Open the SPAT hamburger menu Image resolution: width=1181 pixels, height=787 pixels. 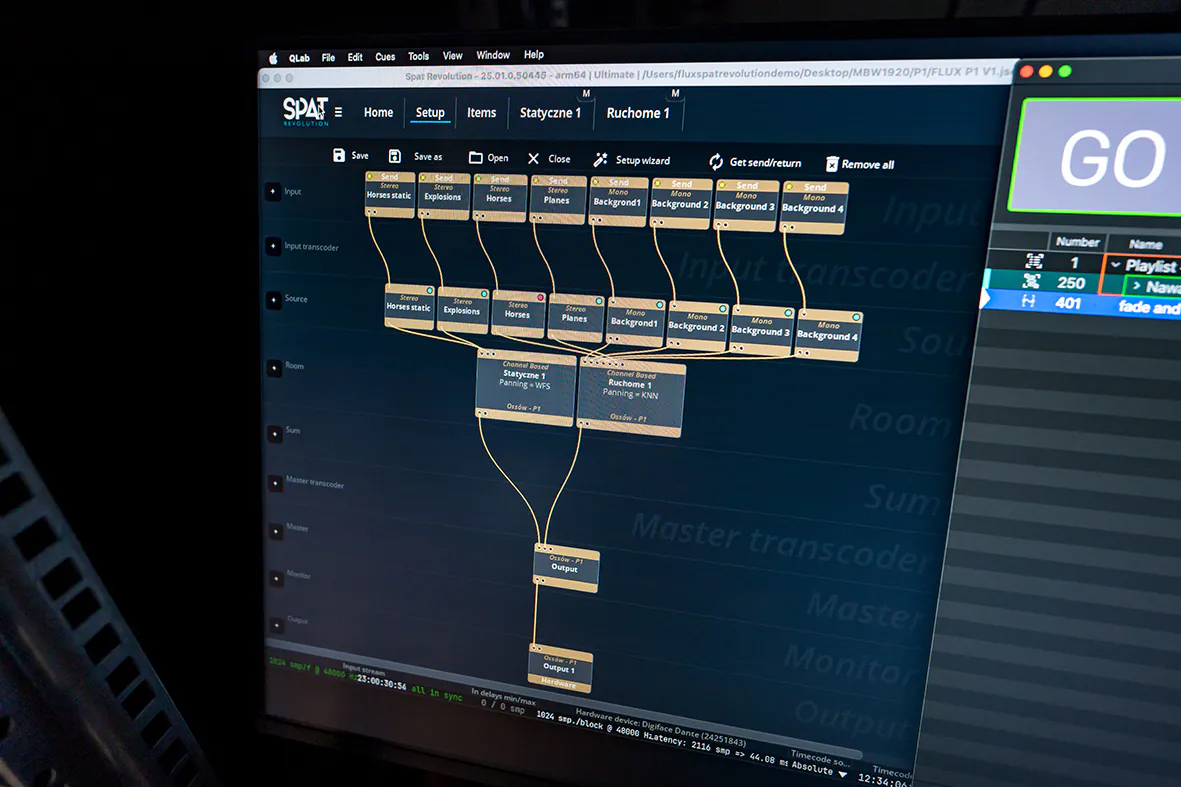(338, 112)
